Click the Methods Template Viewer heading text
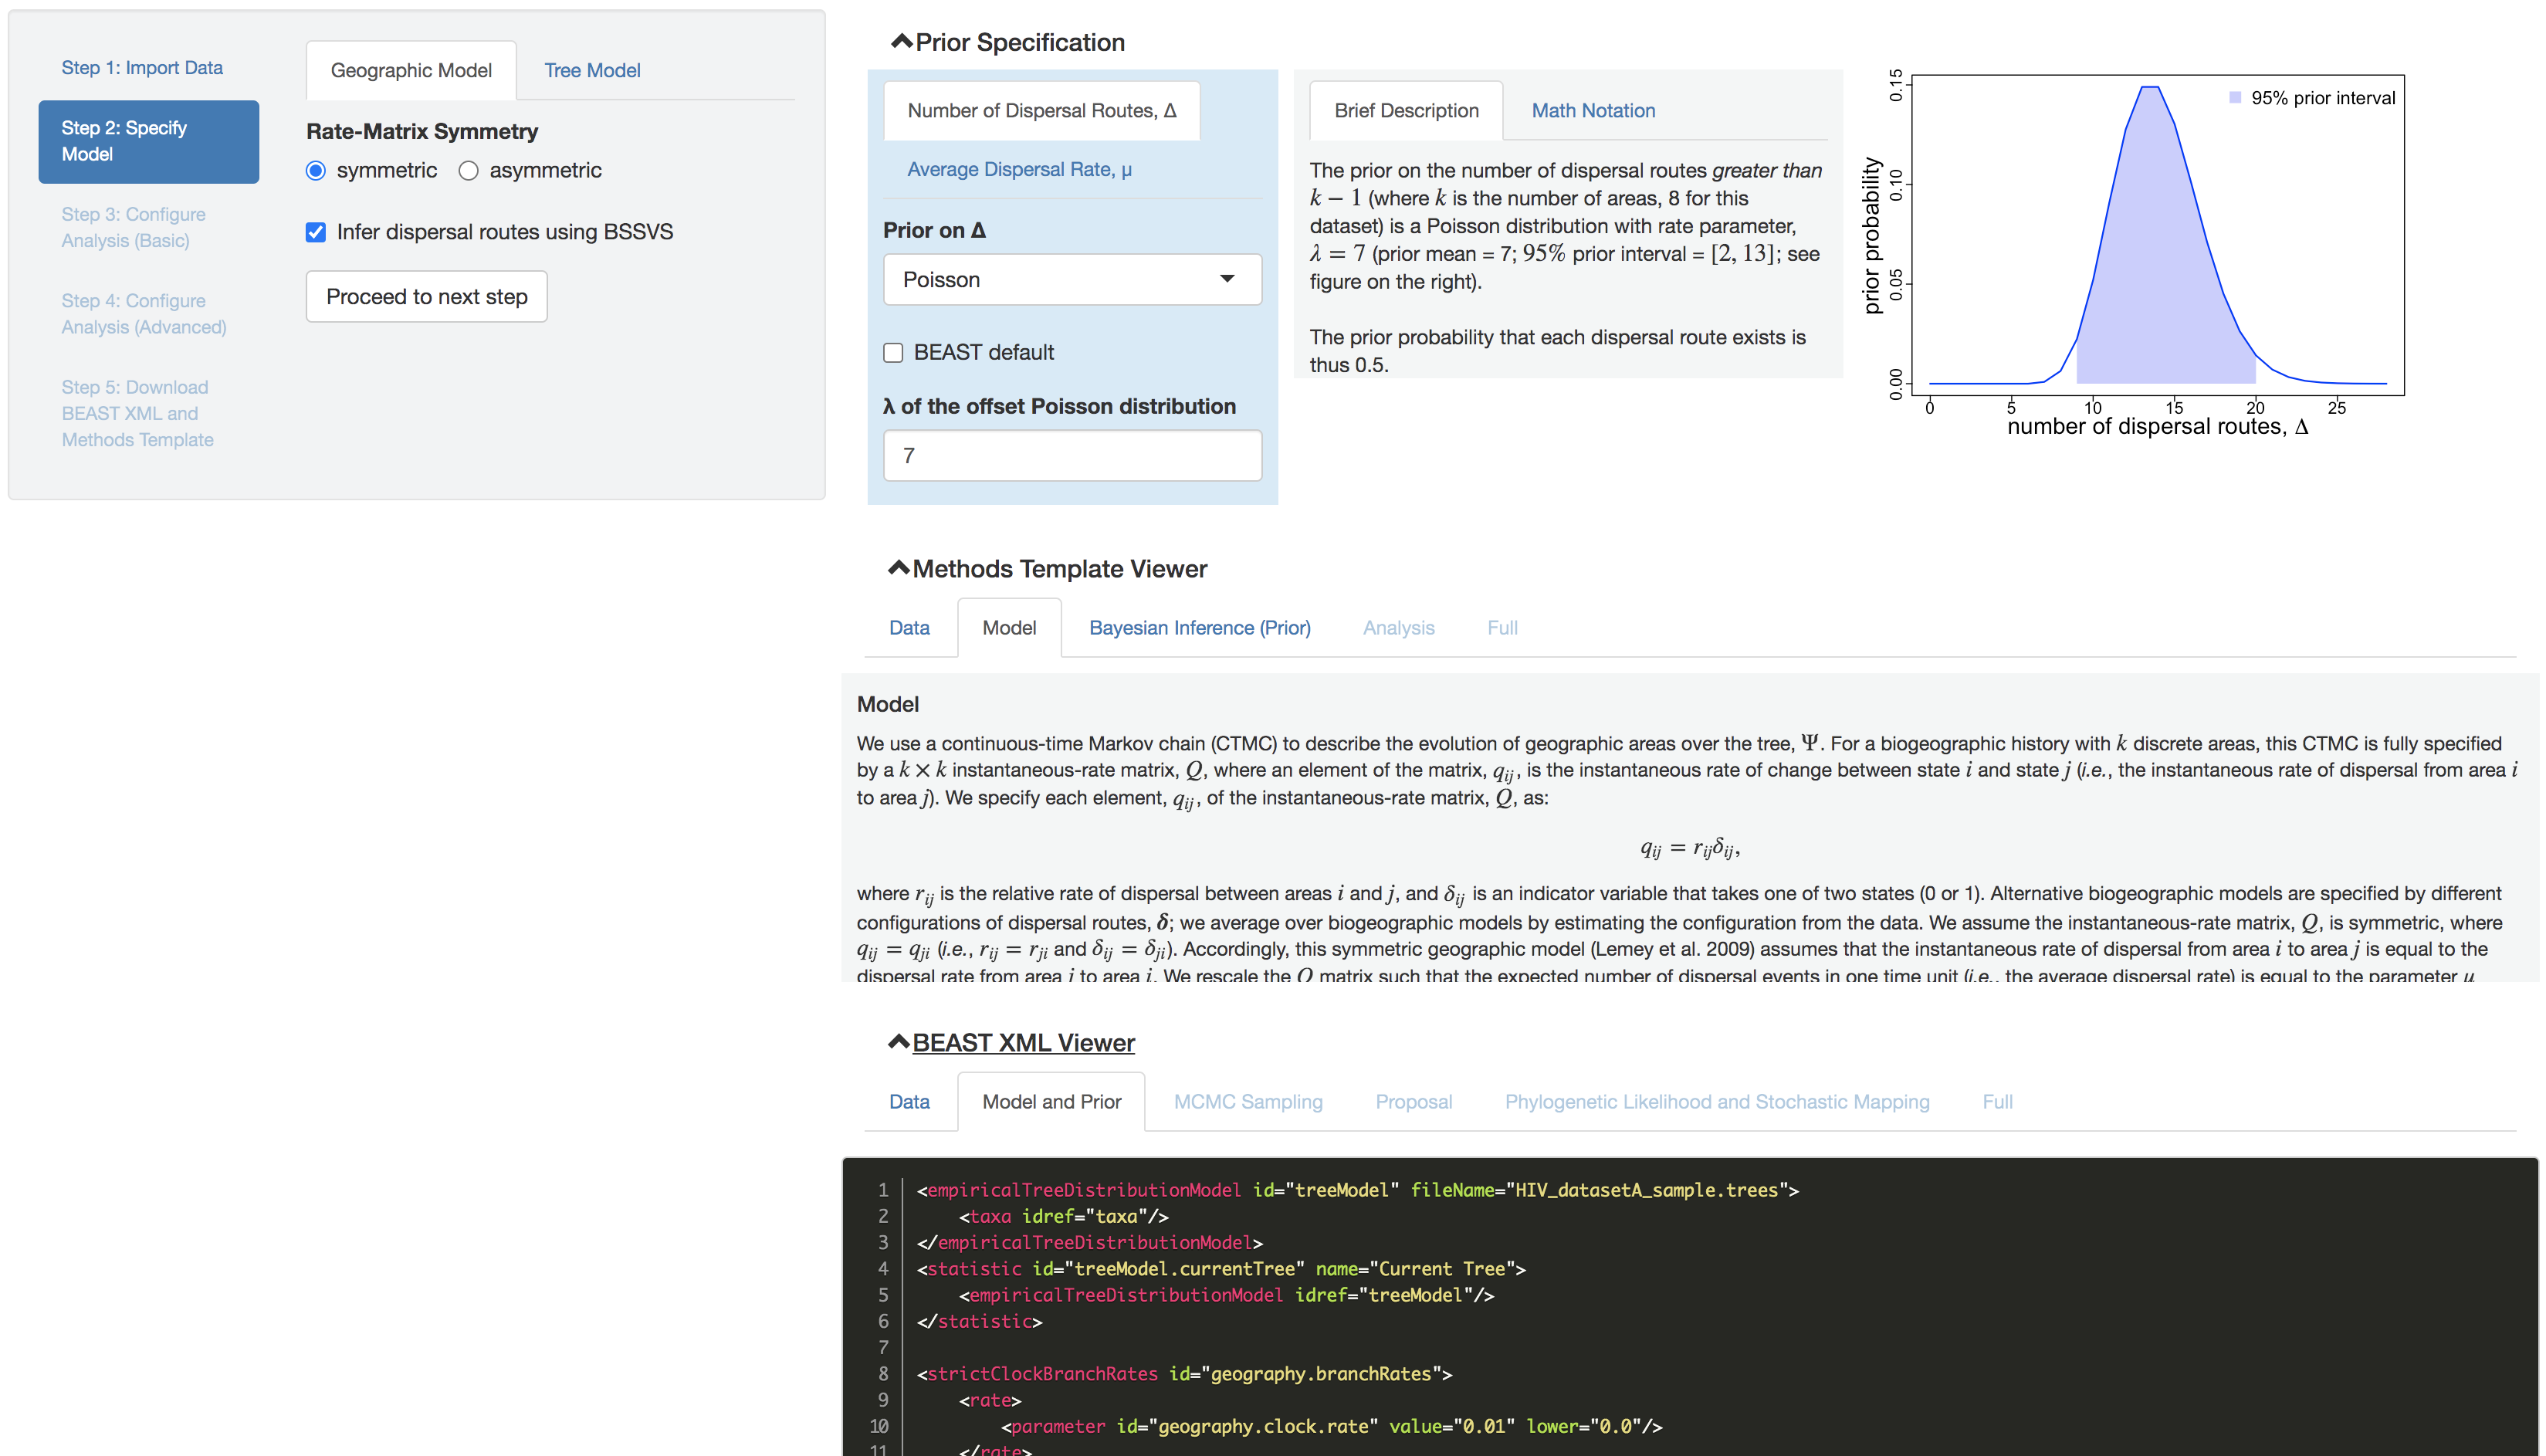 [x=1059, y=568]
